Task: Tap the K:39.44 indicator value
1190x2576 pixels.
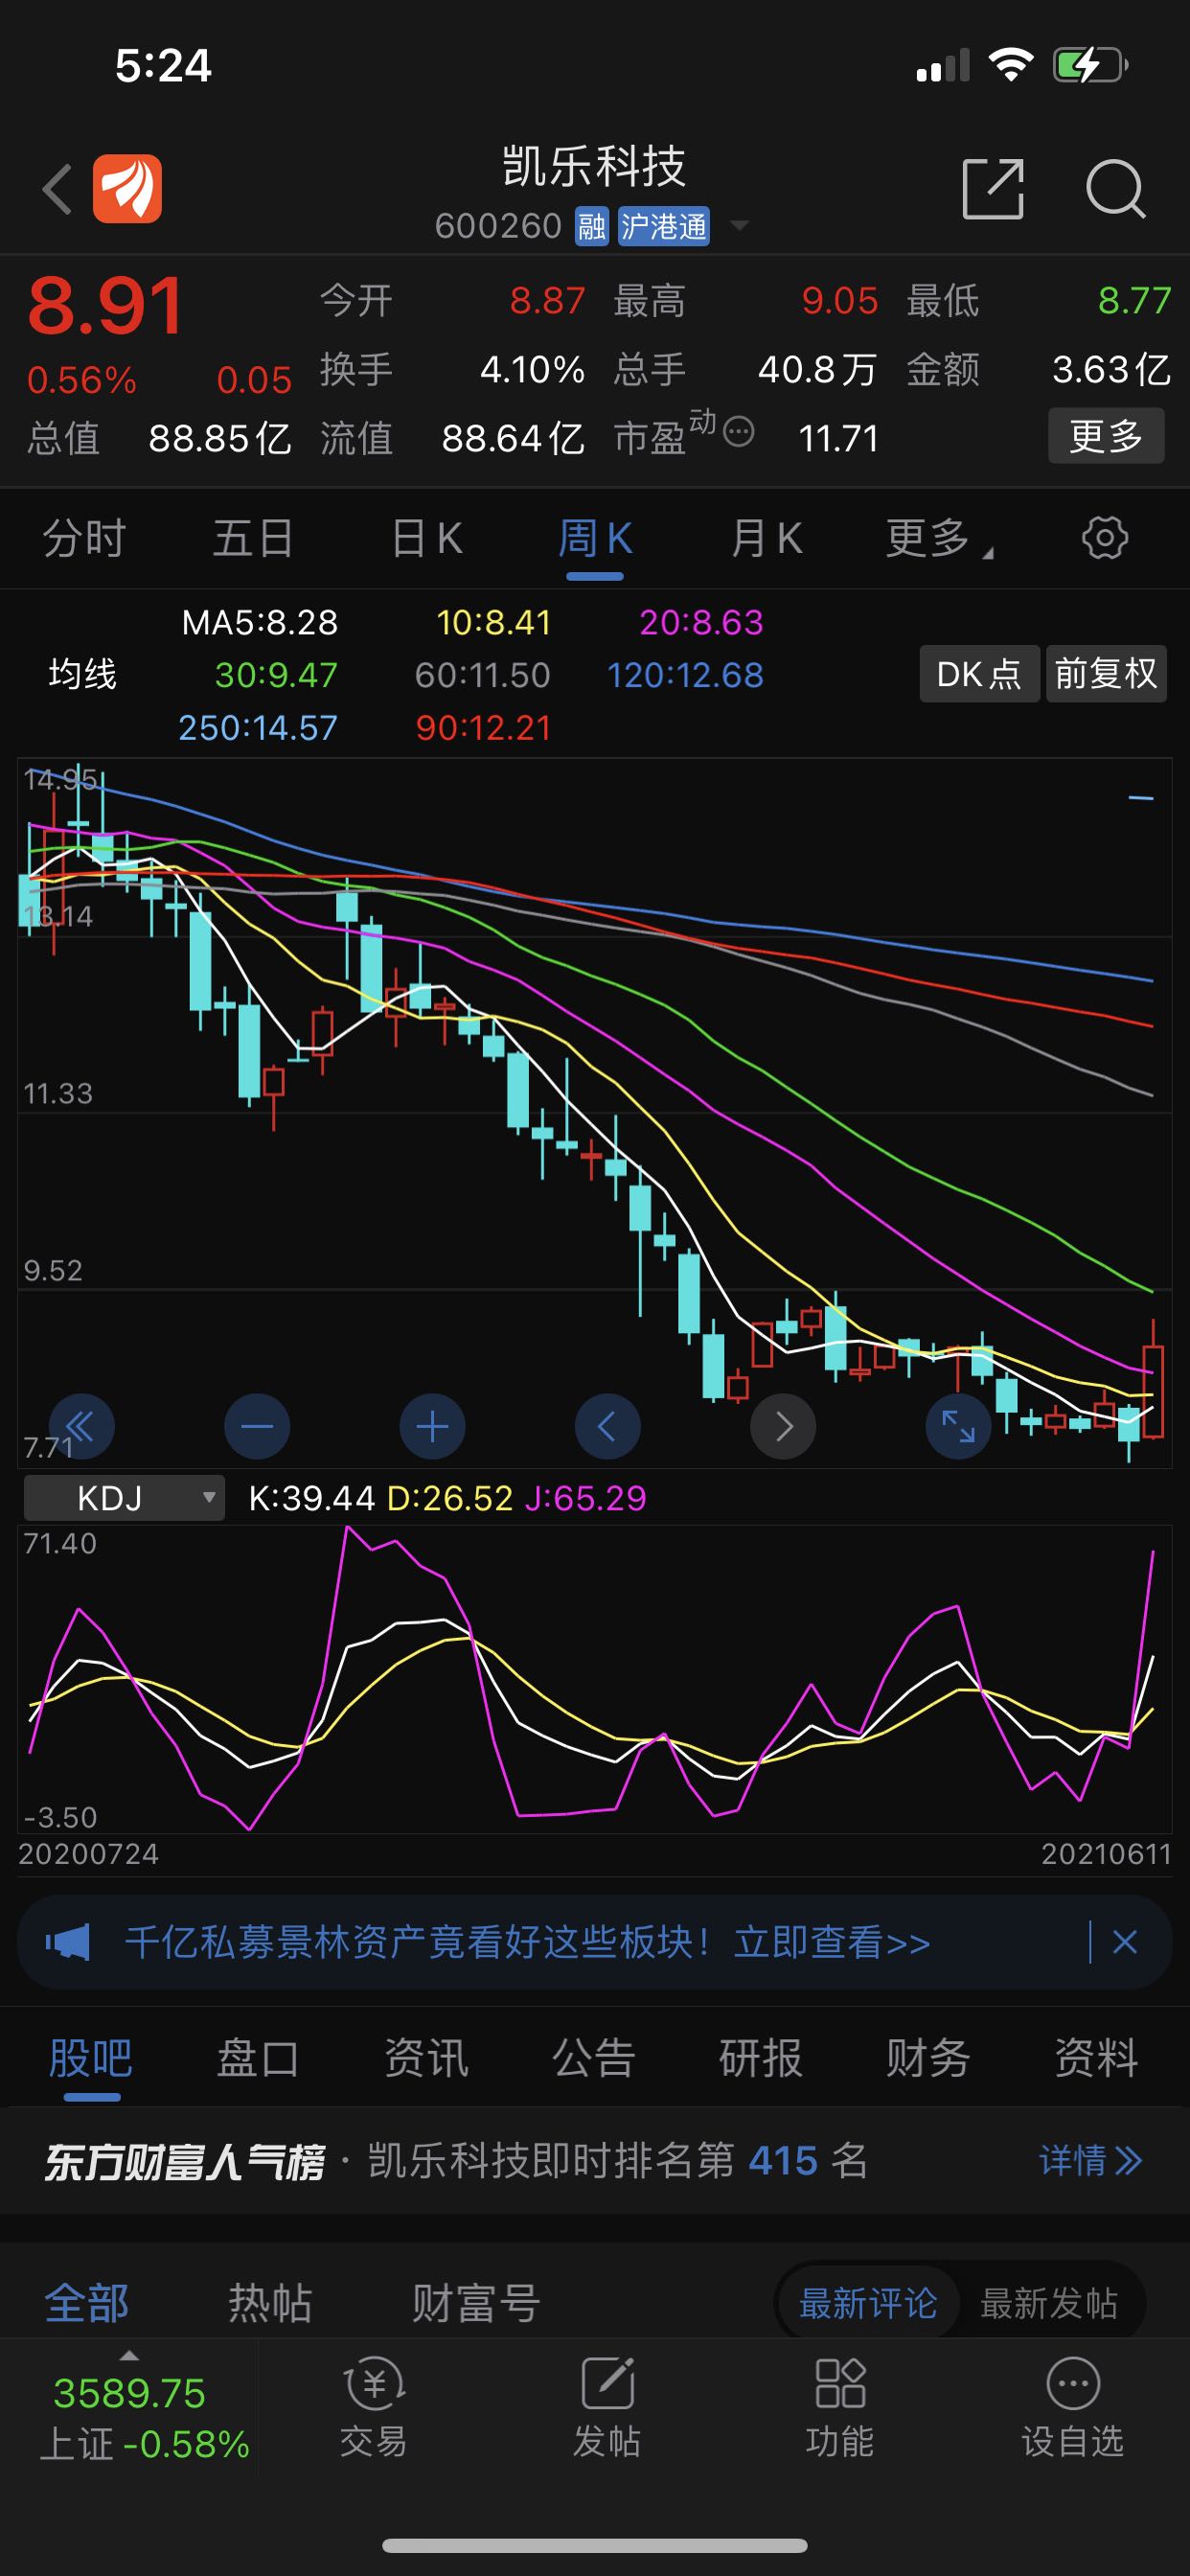Action: [x=312, y=1497]
